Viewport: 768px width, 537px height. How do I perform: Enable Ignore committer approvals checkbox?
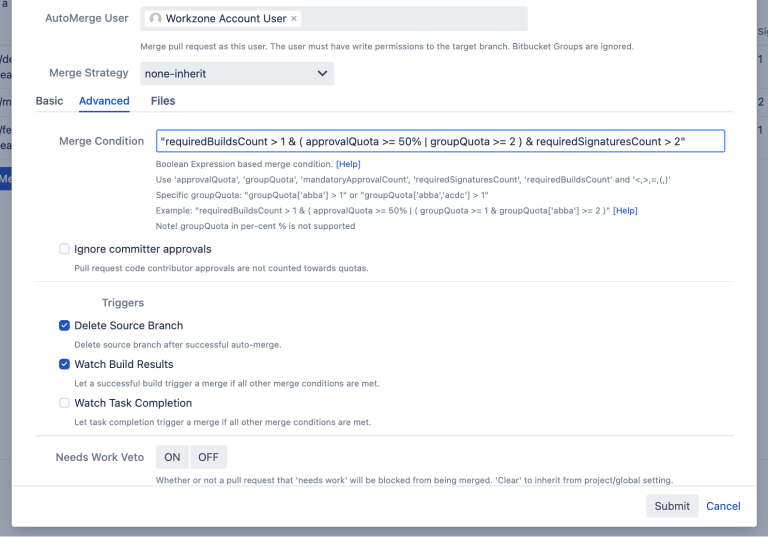point(65,249)
